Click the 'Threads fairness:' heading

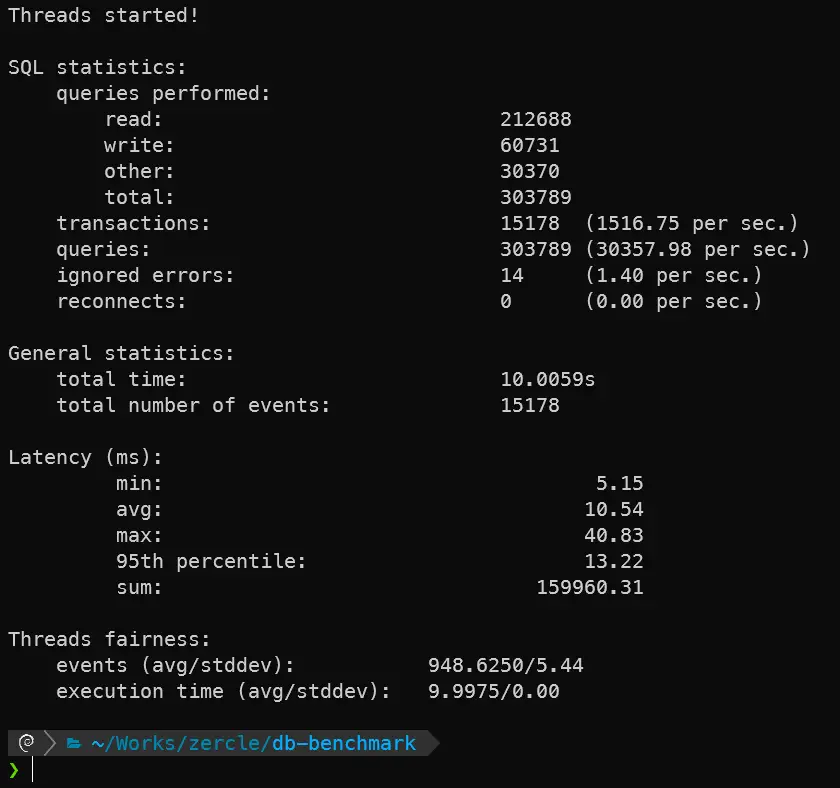pos(109,640)
